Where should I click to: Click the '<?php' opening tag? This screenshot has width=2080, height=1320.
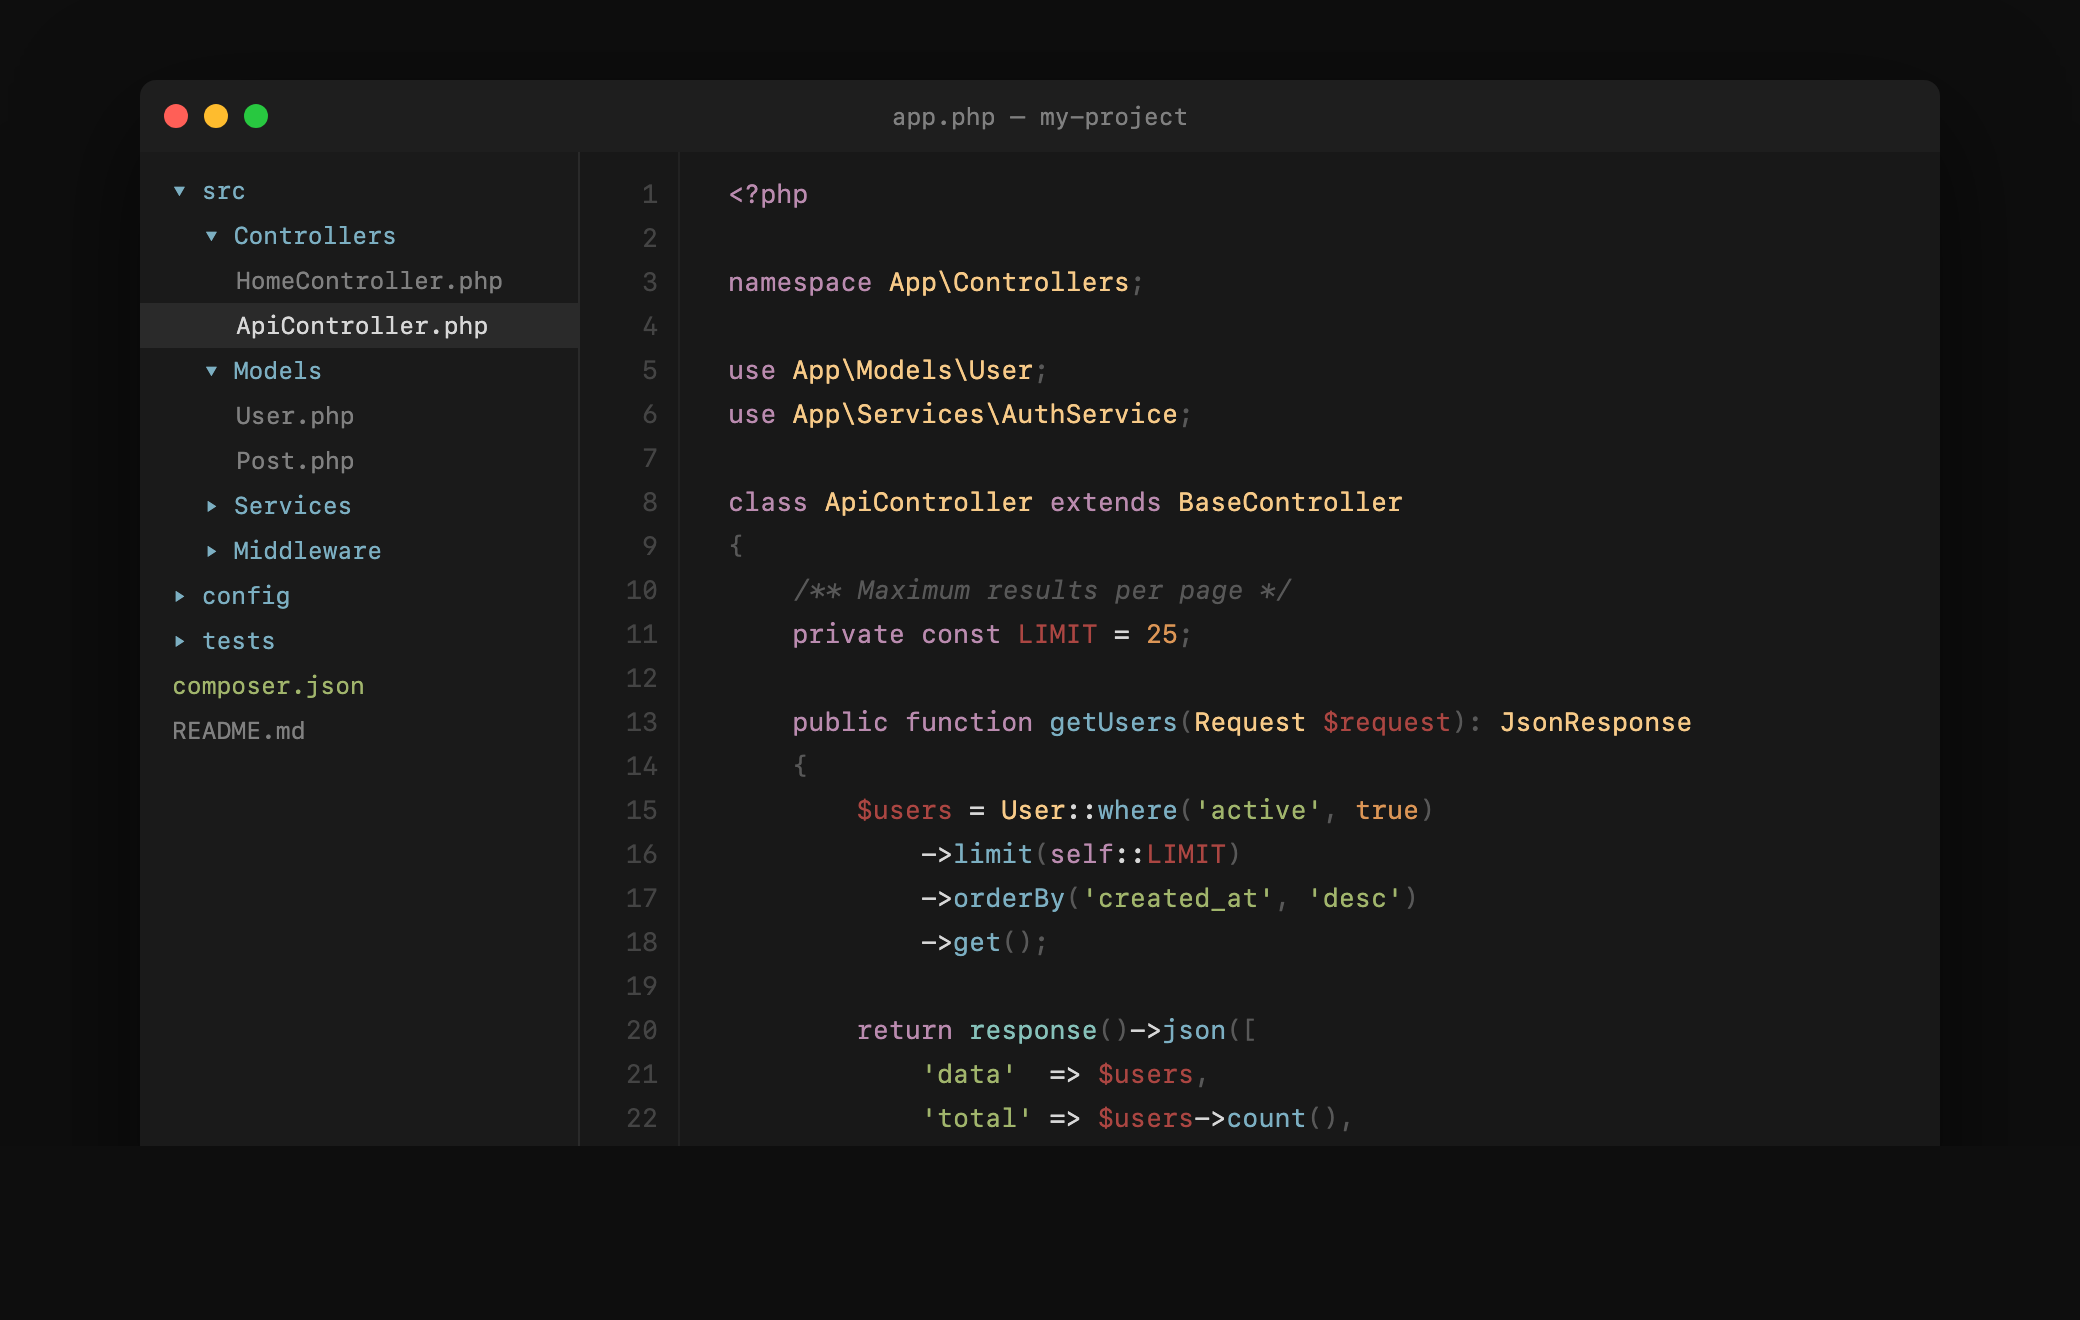pyautogui.click(x=768, y=194)
